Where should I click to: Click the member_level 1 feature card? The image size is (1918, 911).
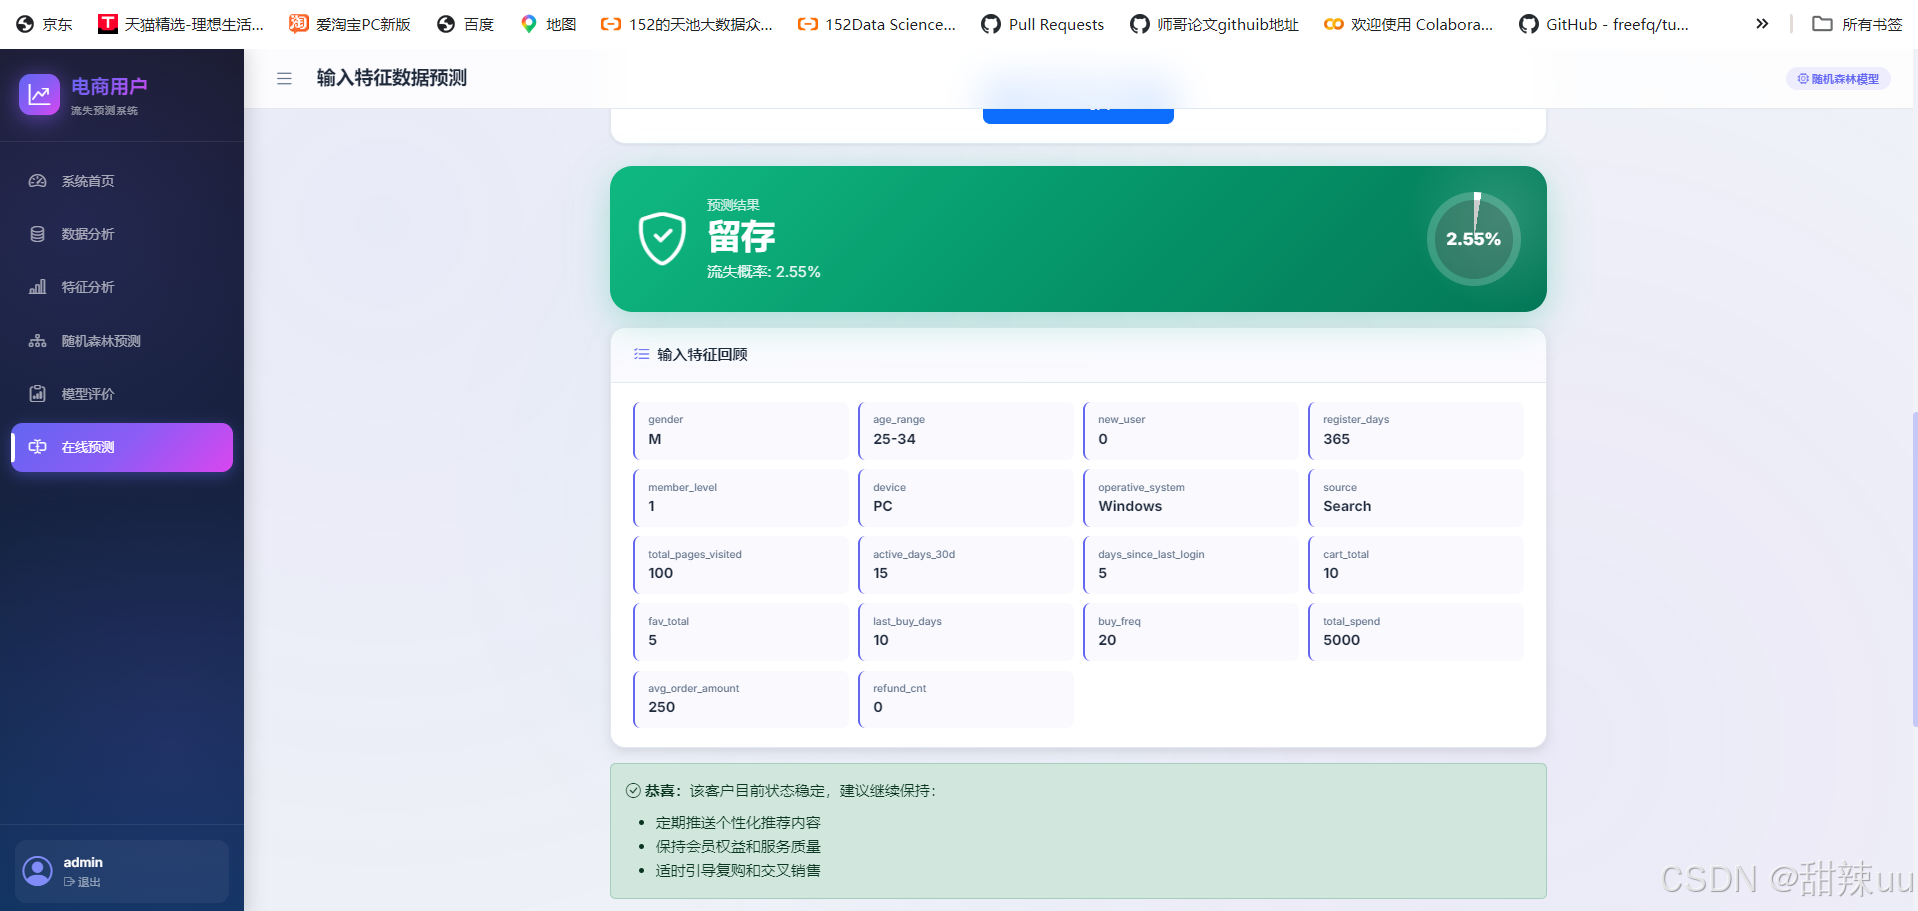pos(740,498)
